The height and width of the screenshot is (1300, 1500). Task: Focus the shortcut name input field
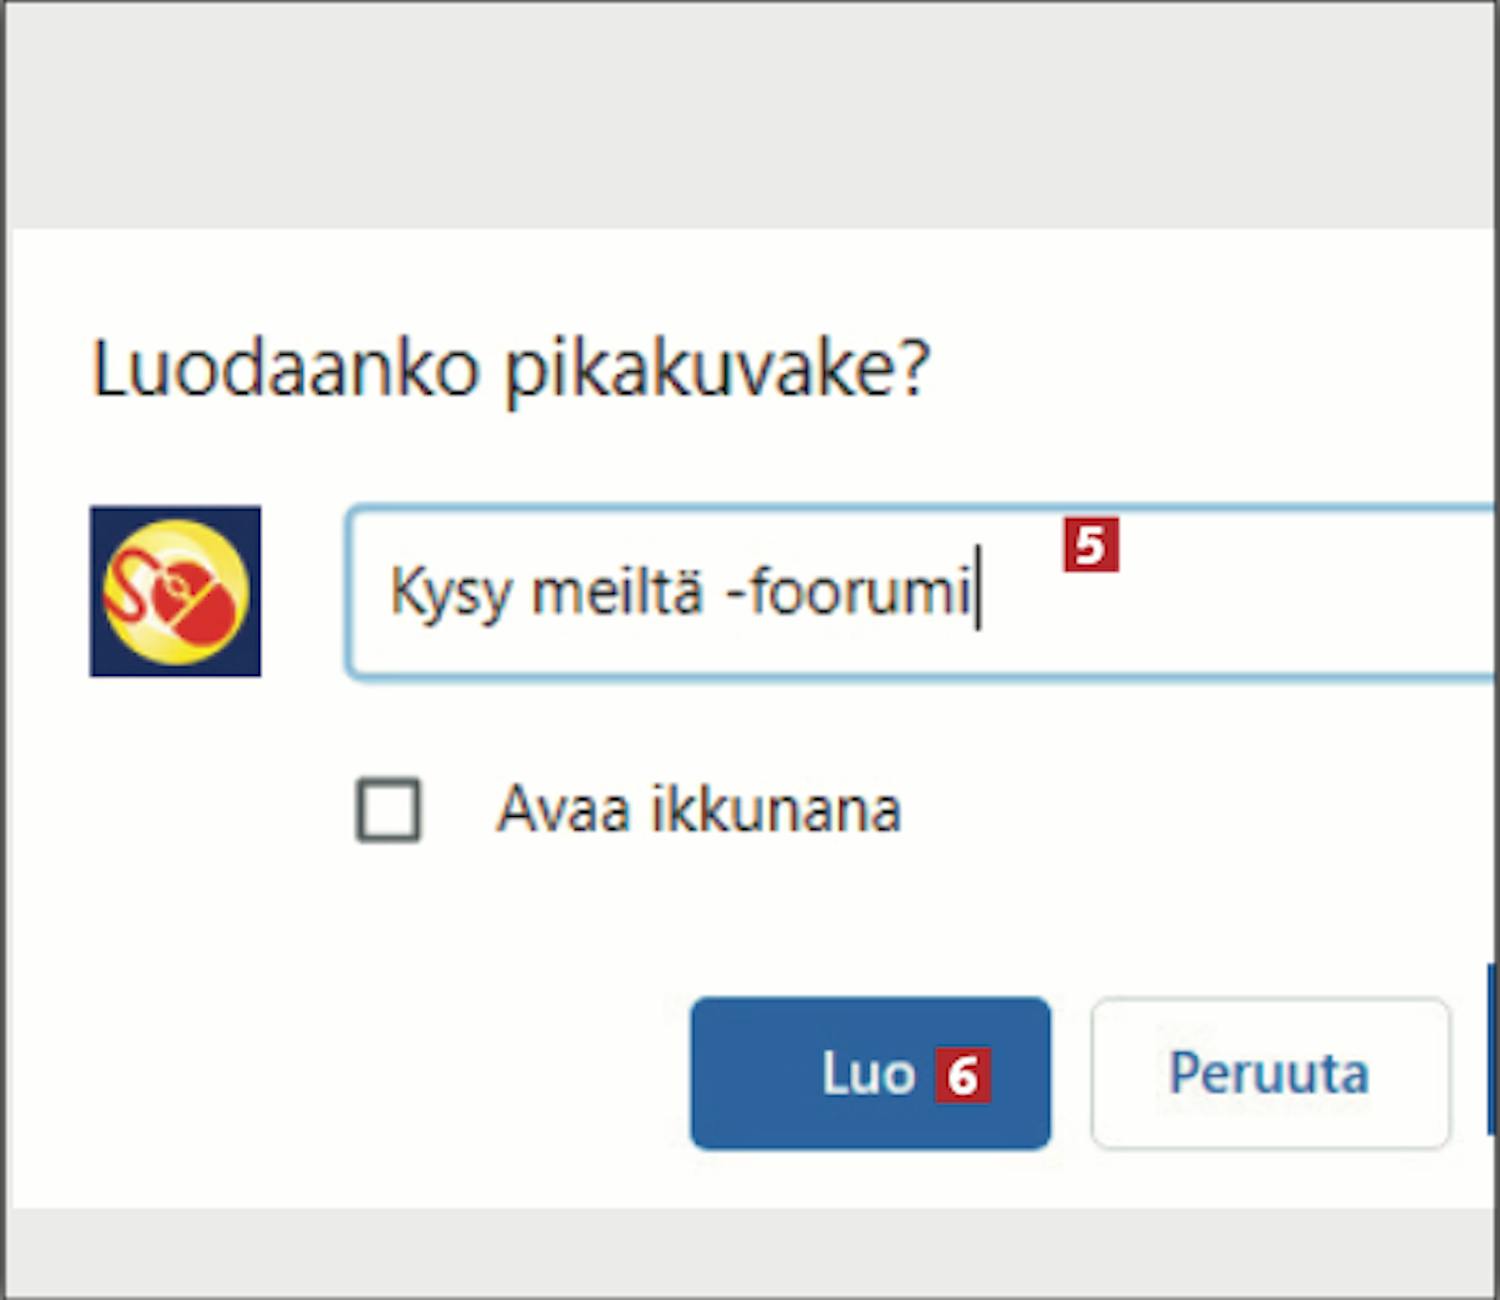click(922, 593)
